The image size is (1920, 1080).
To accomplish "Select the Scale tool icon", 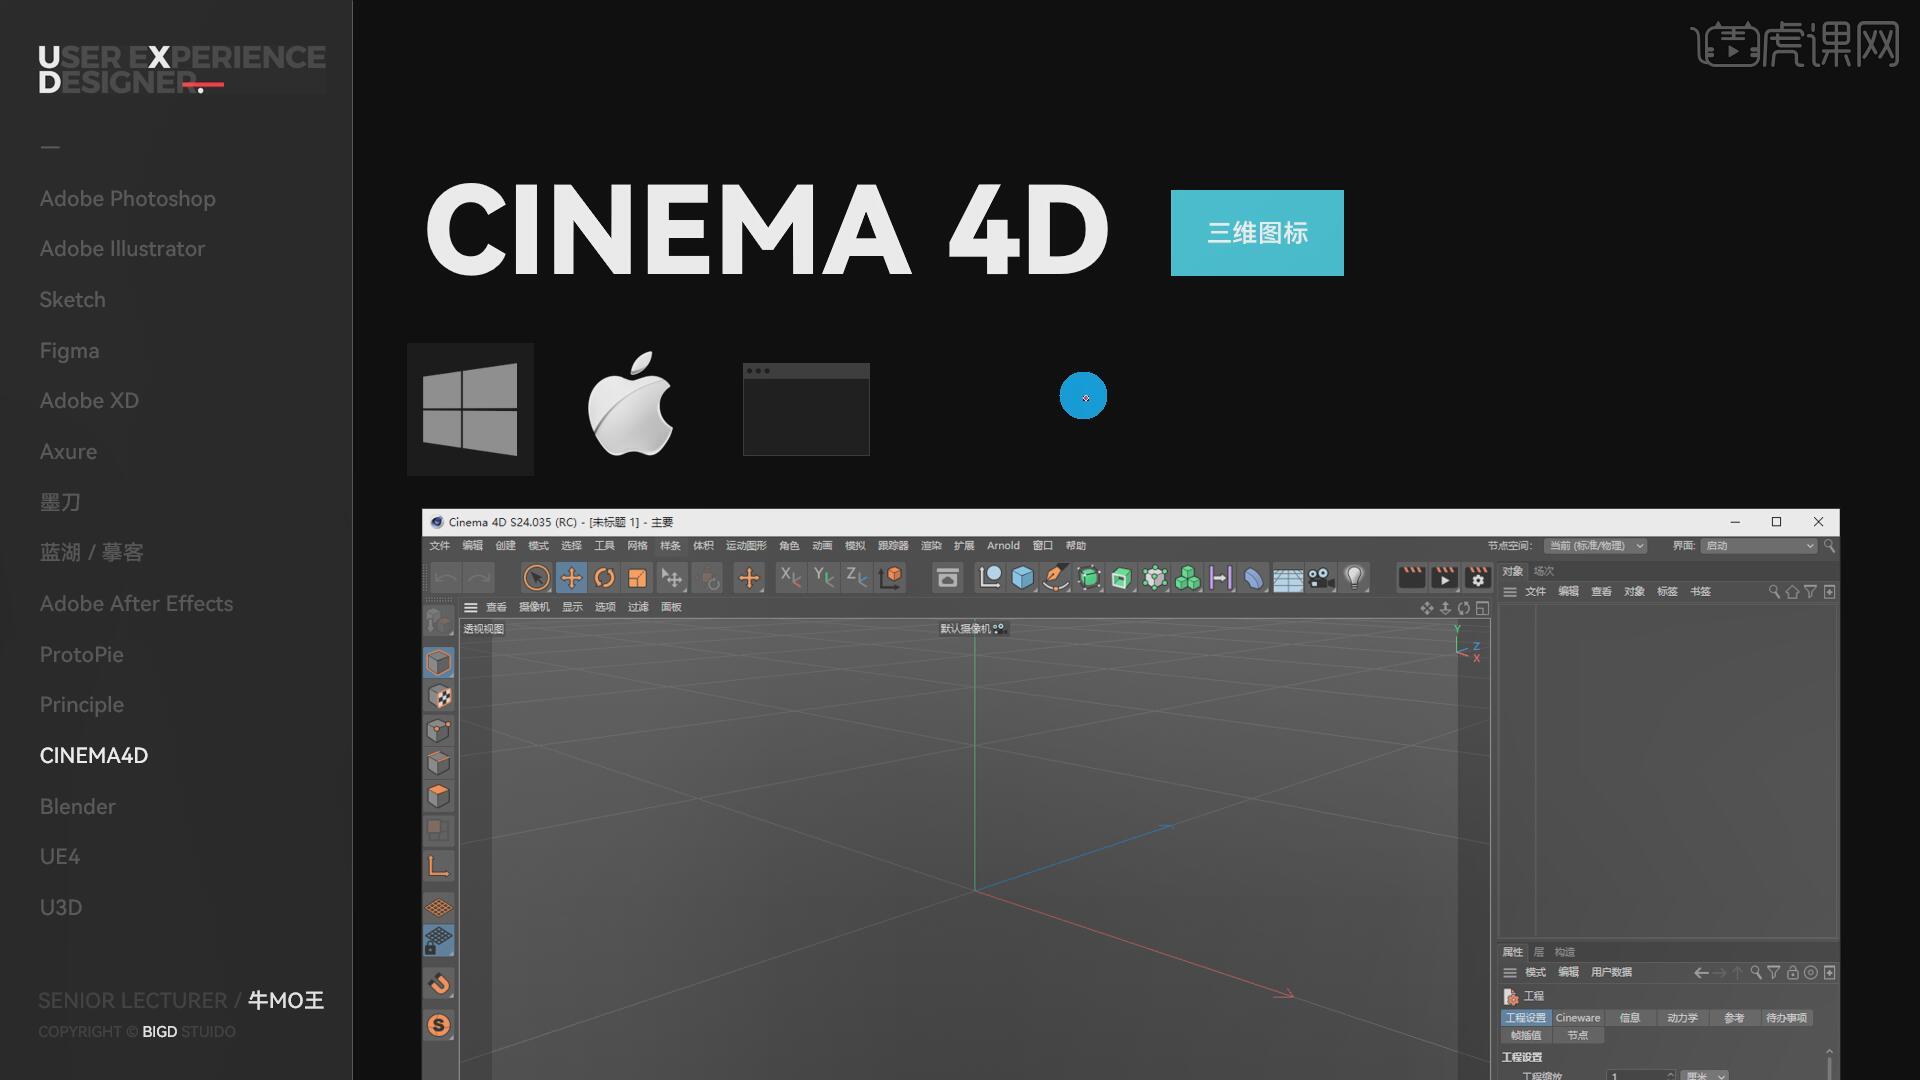I will [637, 578].
